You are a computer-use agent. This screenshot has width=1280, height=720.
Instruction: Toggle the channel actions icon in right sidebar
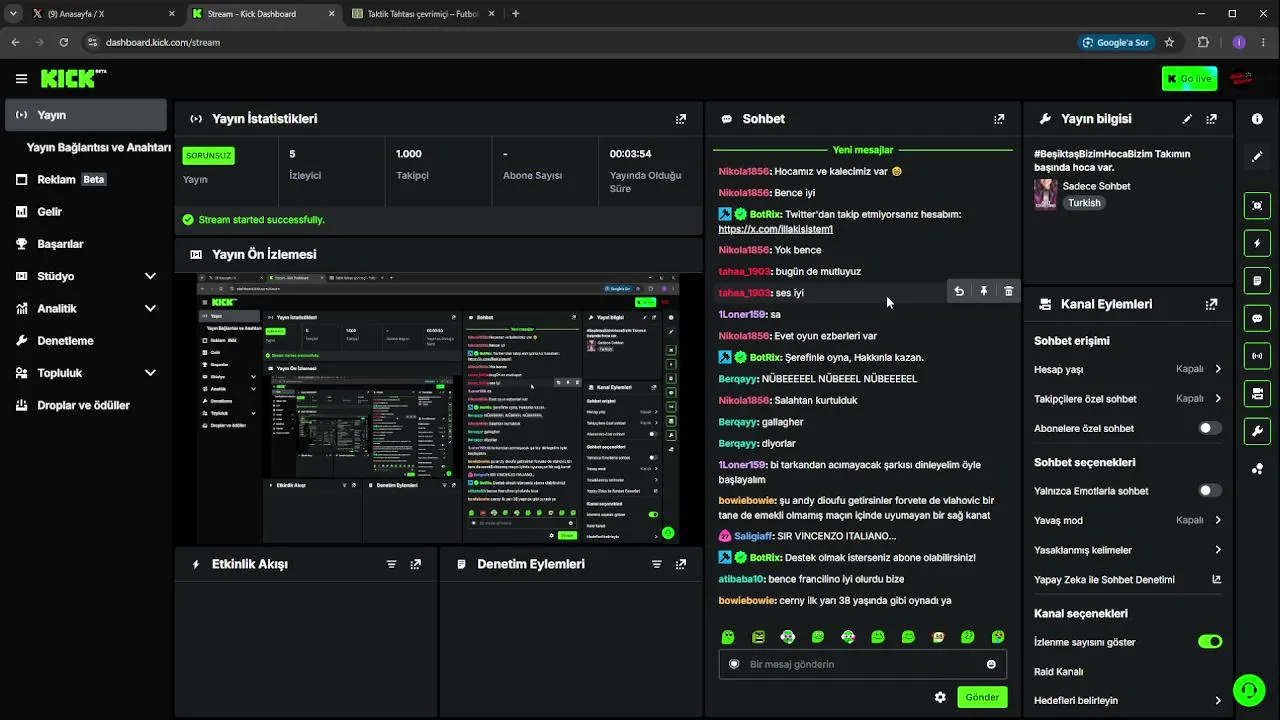(x=1257, y=394)
